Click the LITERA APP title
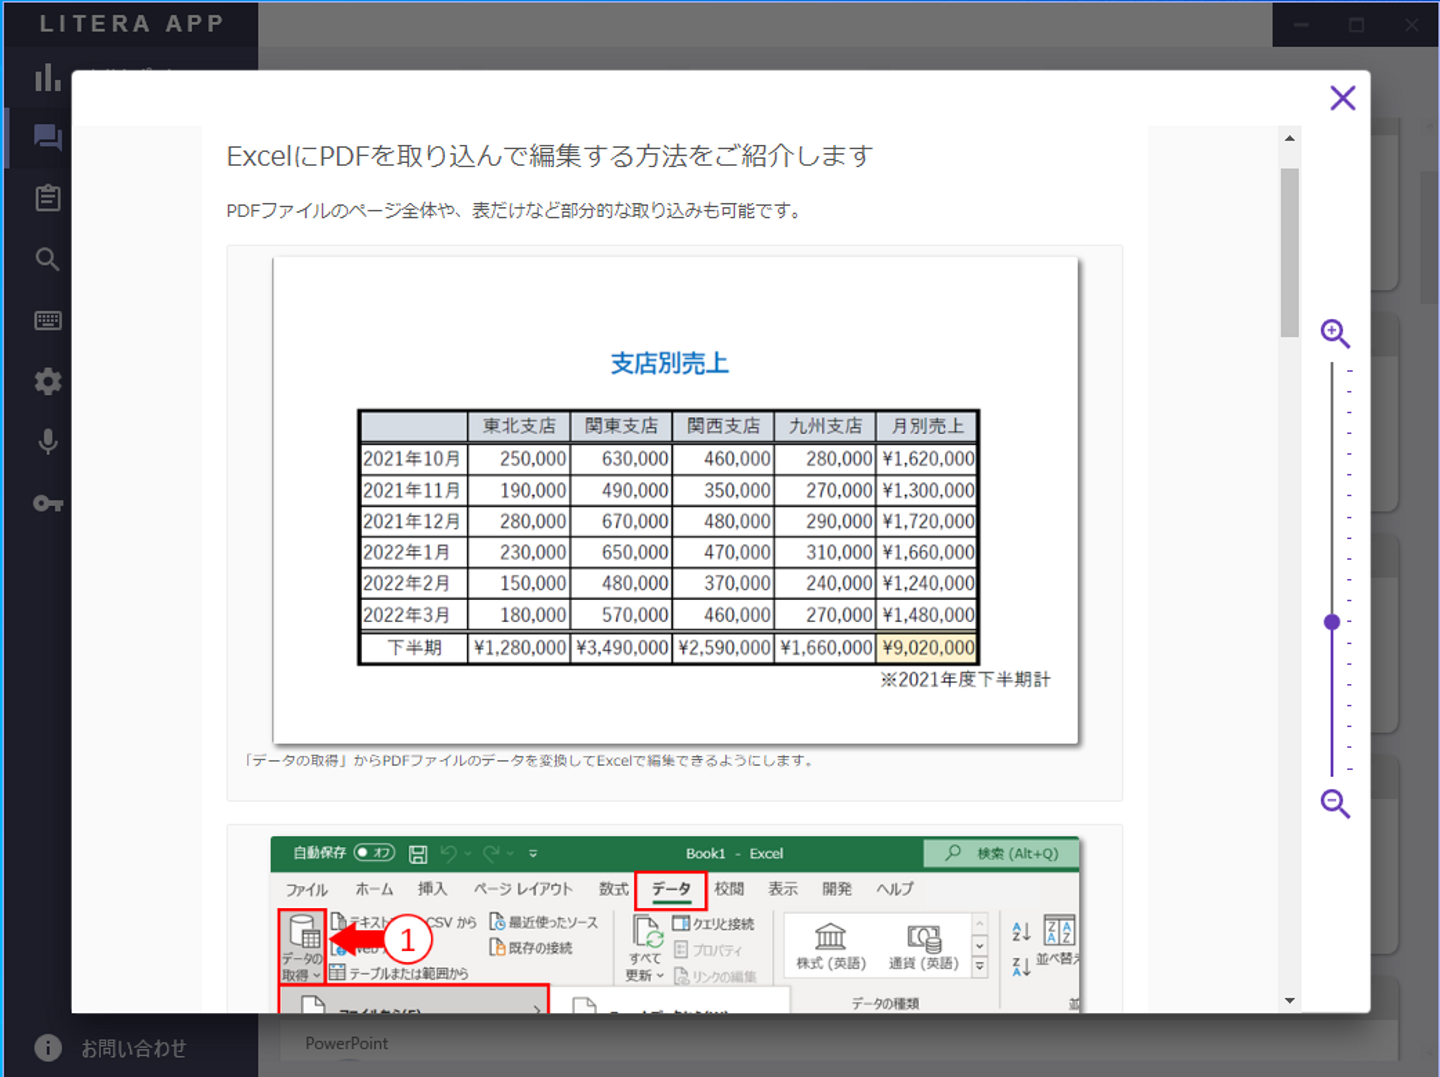The width and height of the screenshot is (1440, 1077). point(131,24)
